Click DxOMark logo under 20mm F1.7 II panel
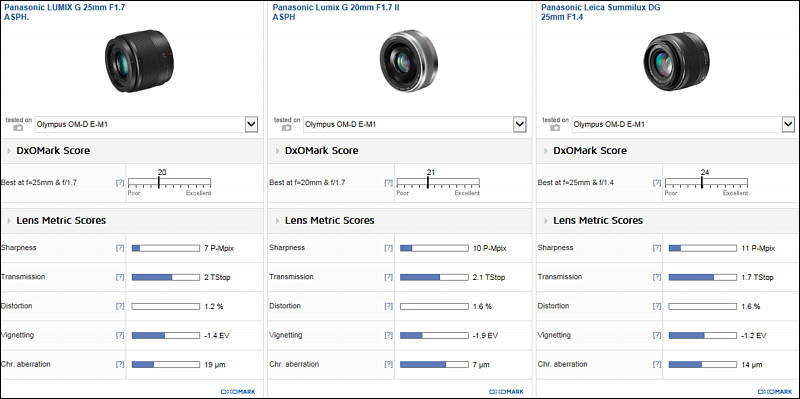 point(506,392)
